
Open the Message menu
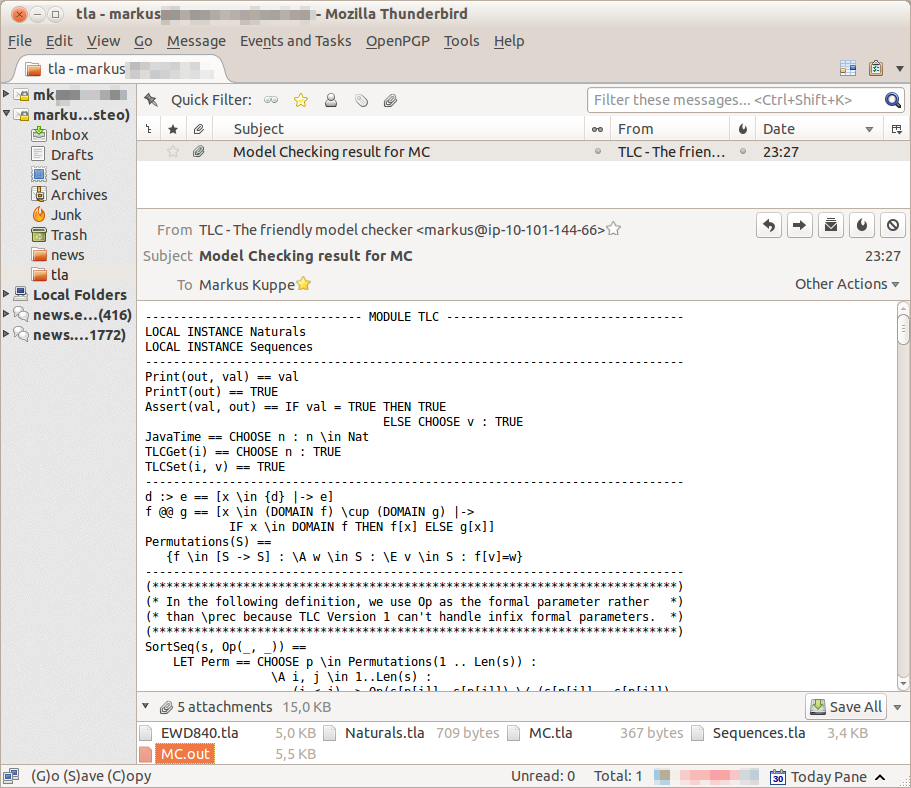click(x=196, y=41)
